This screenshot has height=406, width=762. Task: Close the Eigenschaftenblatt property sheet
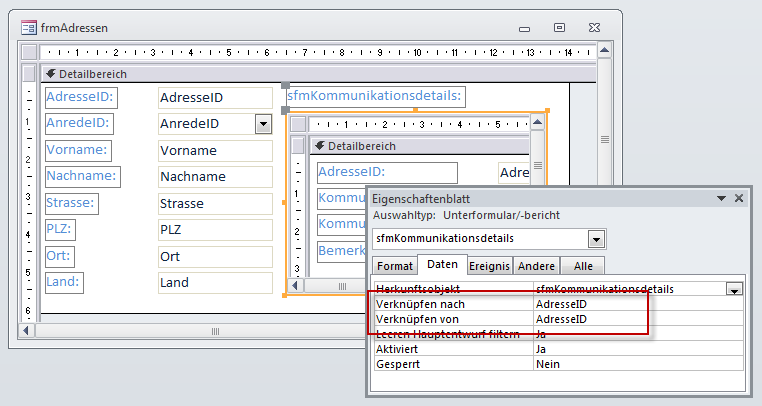point(739,199)
